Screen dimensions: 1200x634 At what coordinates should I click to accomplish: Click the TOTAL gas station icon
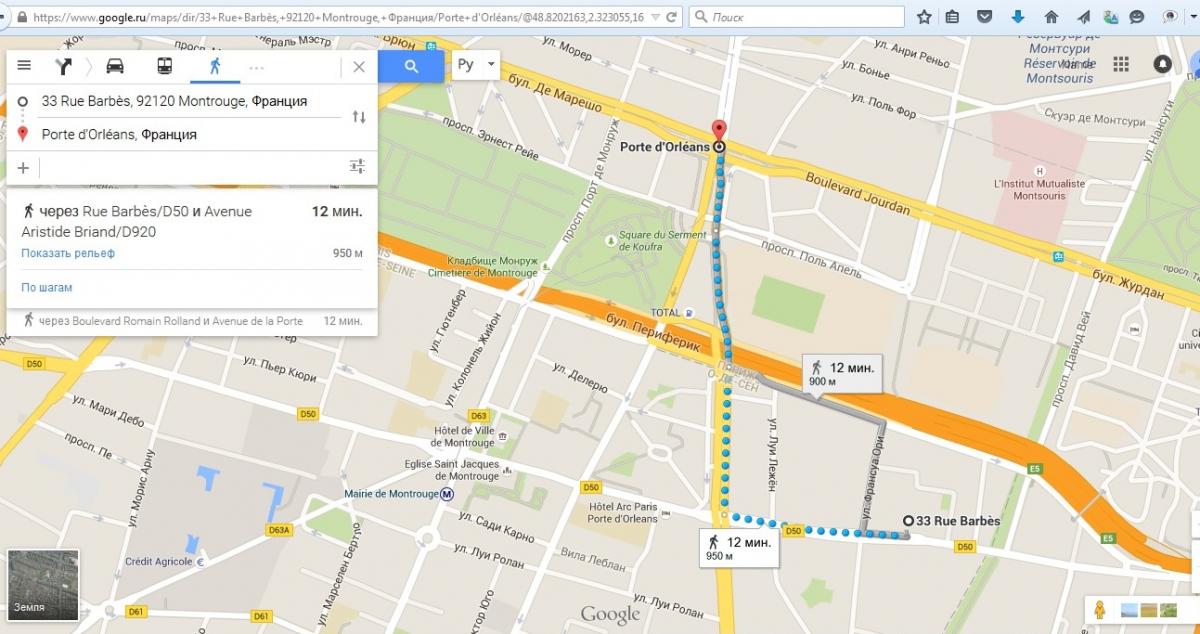pyautogui.click(x=689, y=312)
